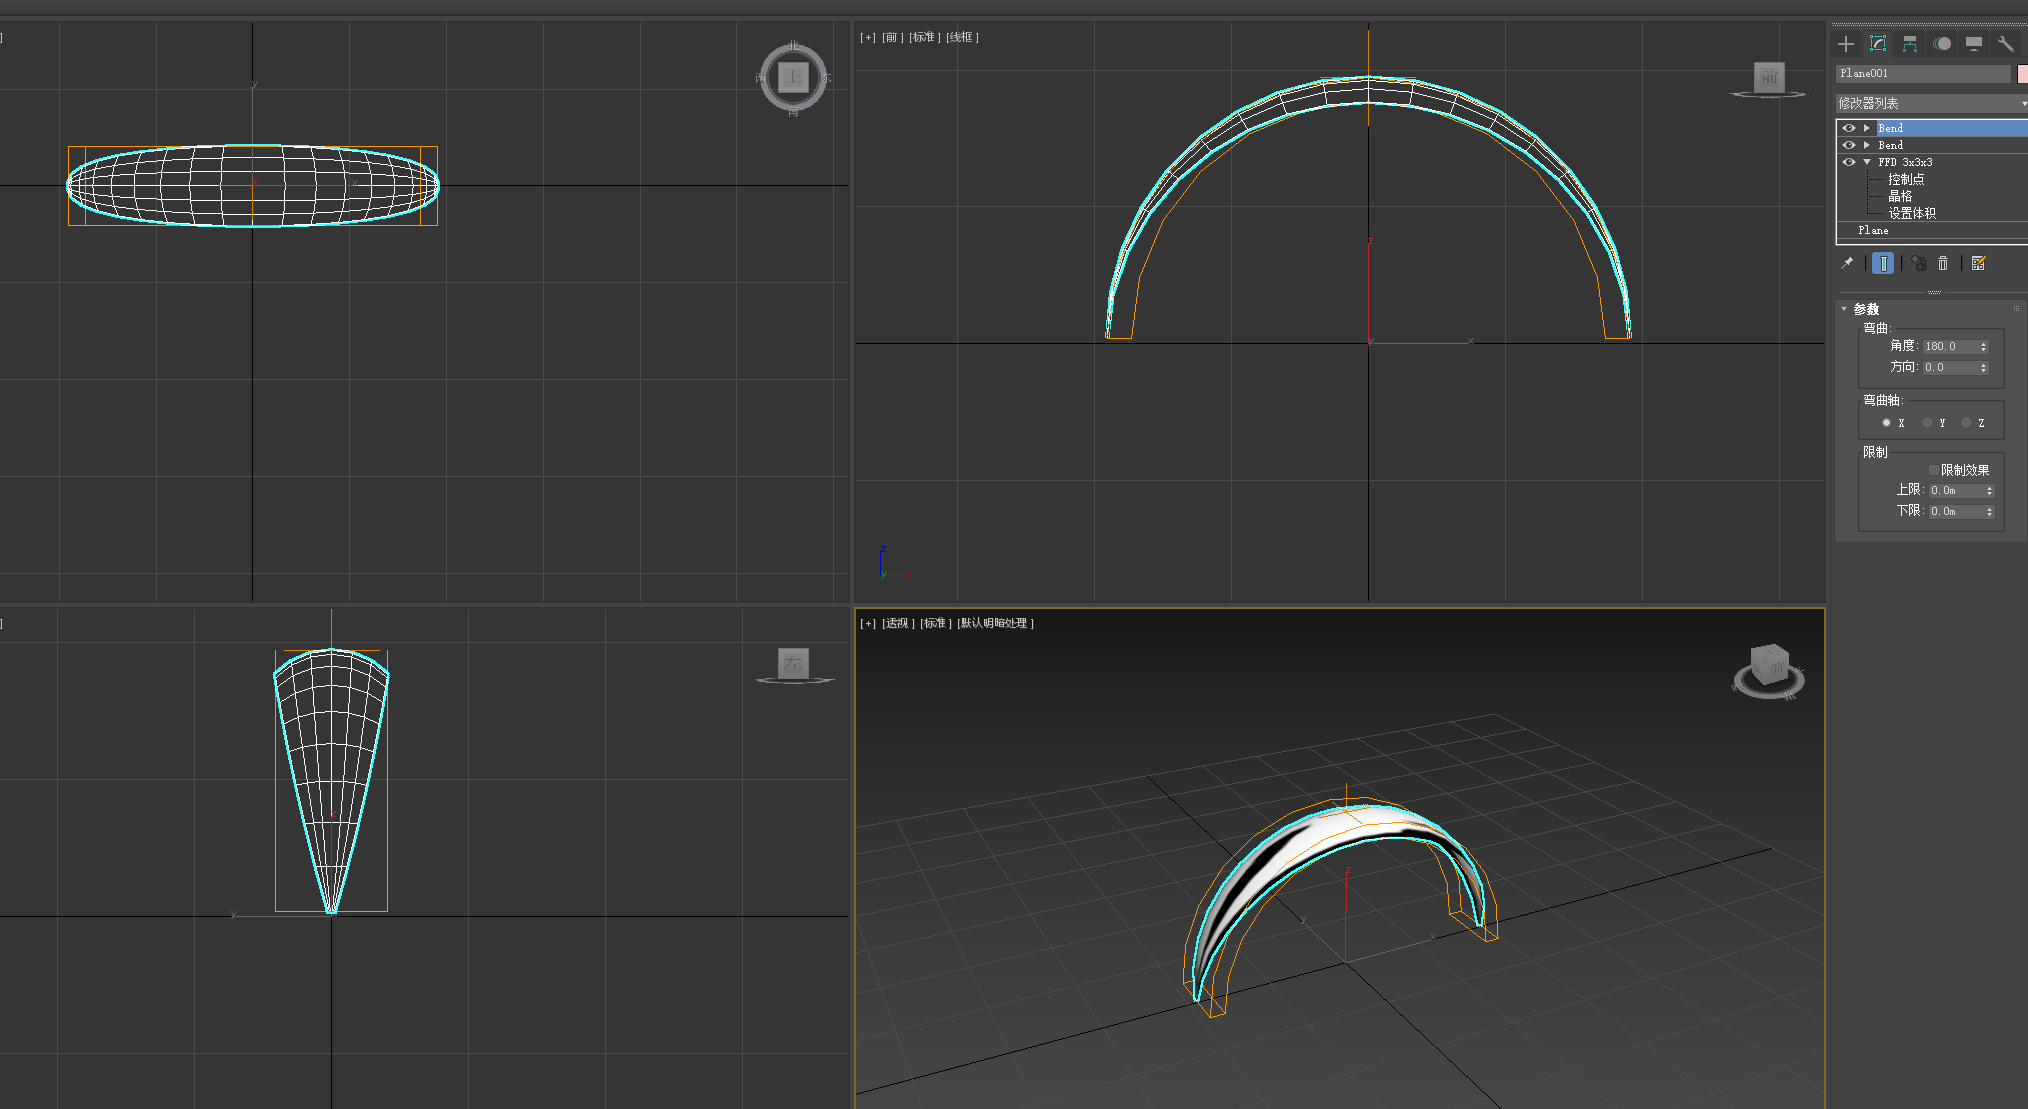Click the Pin Stack icon

pyautogui.click(x=1847, y=263)
